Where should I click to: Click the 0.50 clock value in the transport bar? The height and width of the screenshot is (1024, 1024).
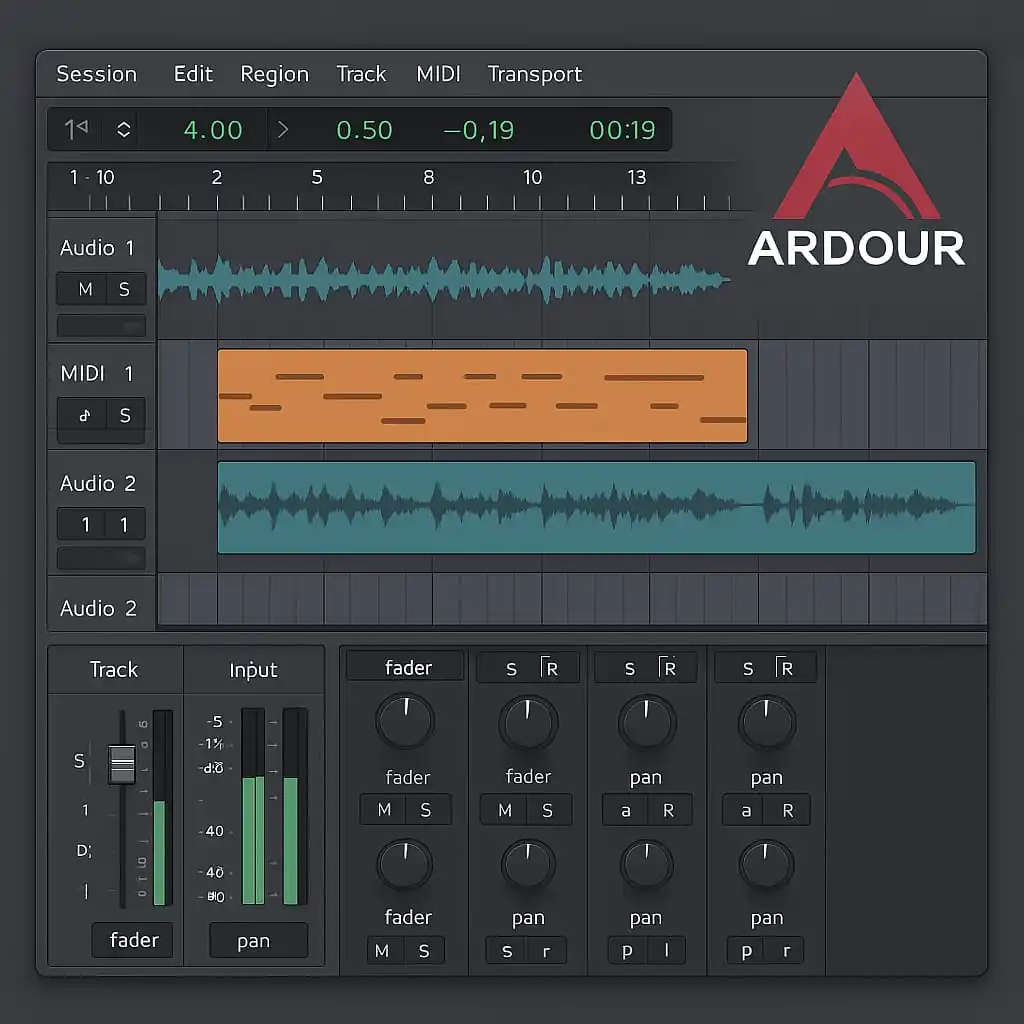click(364, 130)
